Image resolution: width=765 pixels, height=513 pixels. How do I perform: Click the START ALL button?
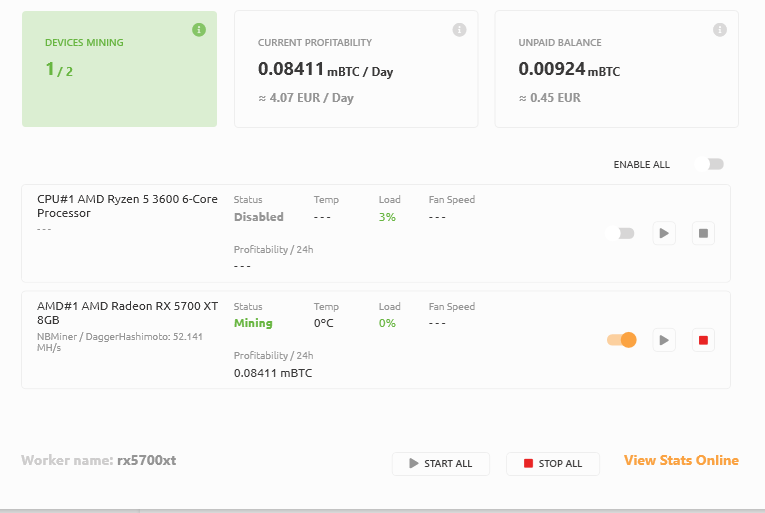pos(441,464)
